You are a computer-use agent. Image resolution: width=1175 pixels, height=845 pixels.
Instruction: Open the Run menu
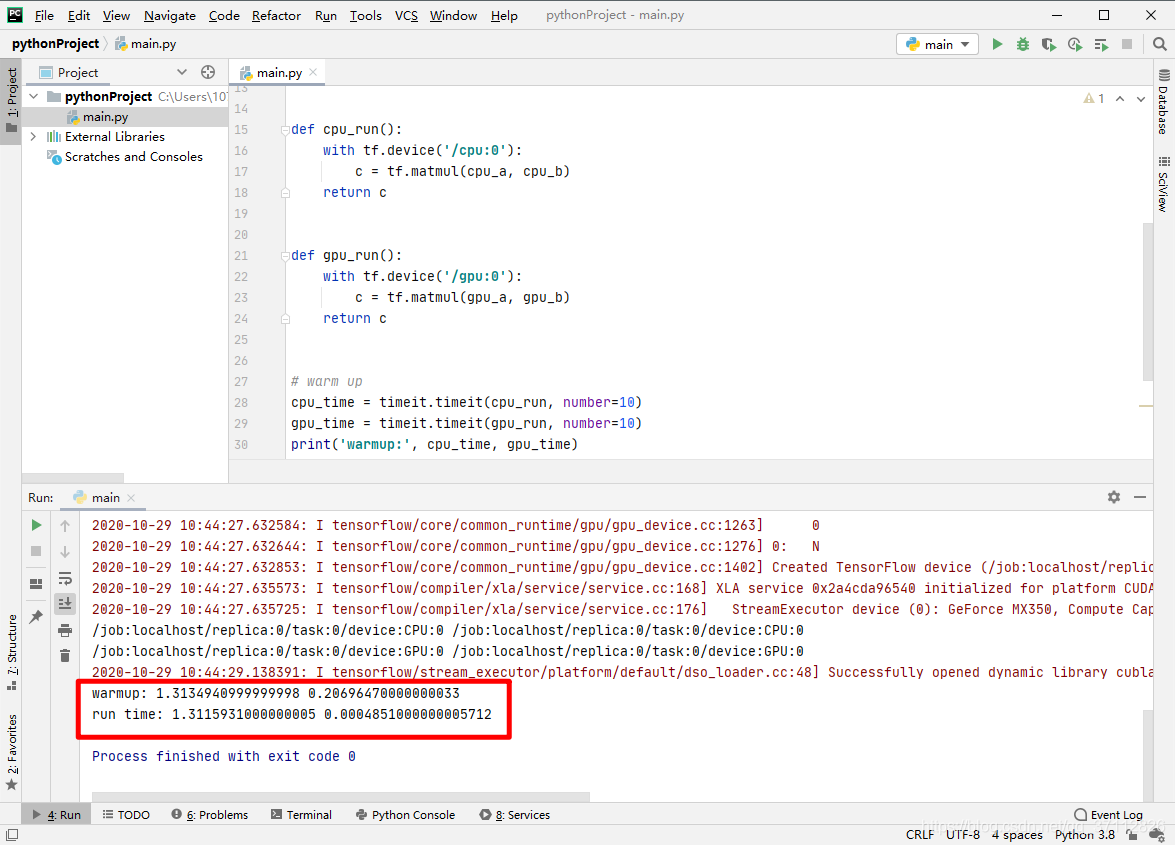pyautogui.click(x=325, y=15)
